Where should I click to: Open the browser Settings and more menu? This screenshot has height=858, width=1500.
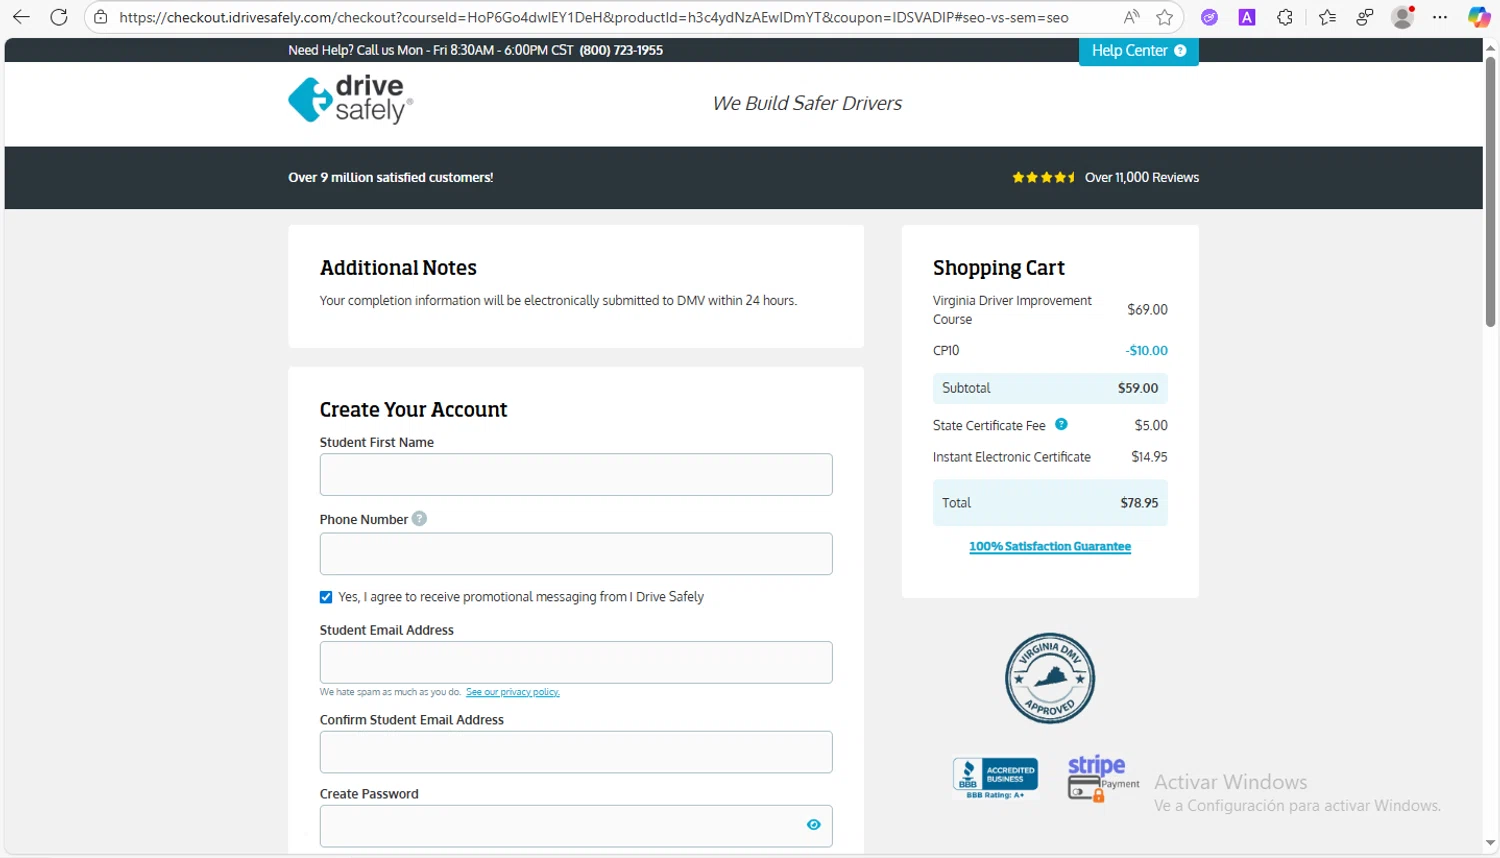[x=1440, y=17]
